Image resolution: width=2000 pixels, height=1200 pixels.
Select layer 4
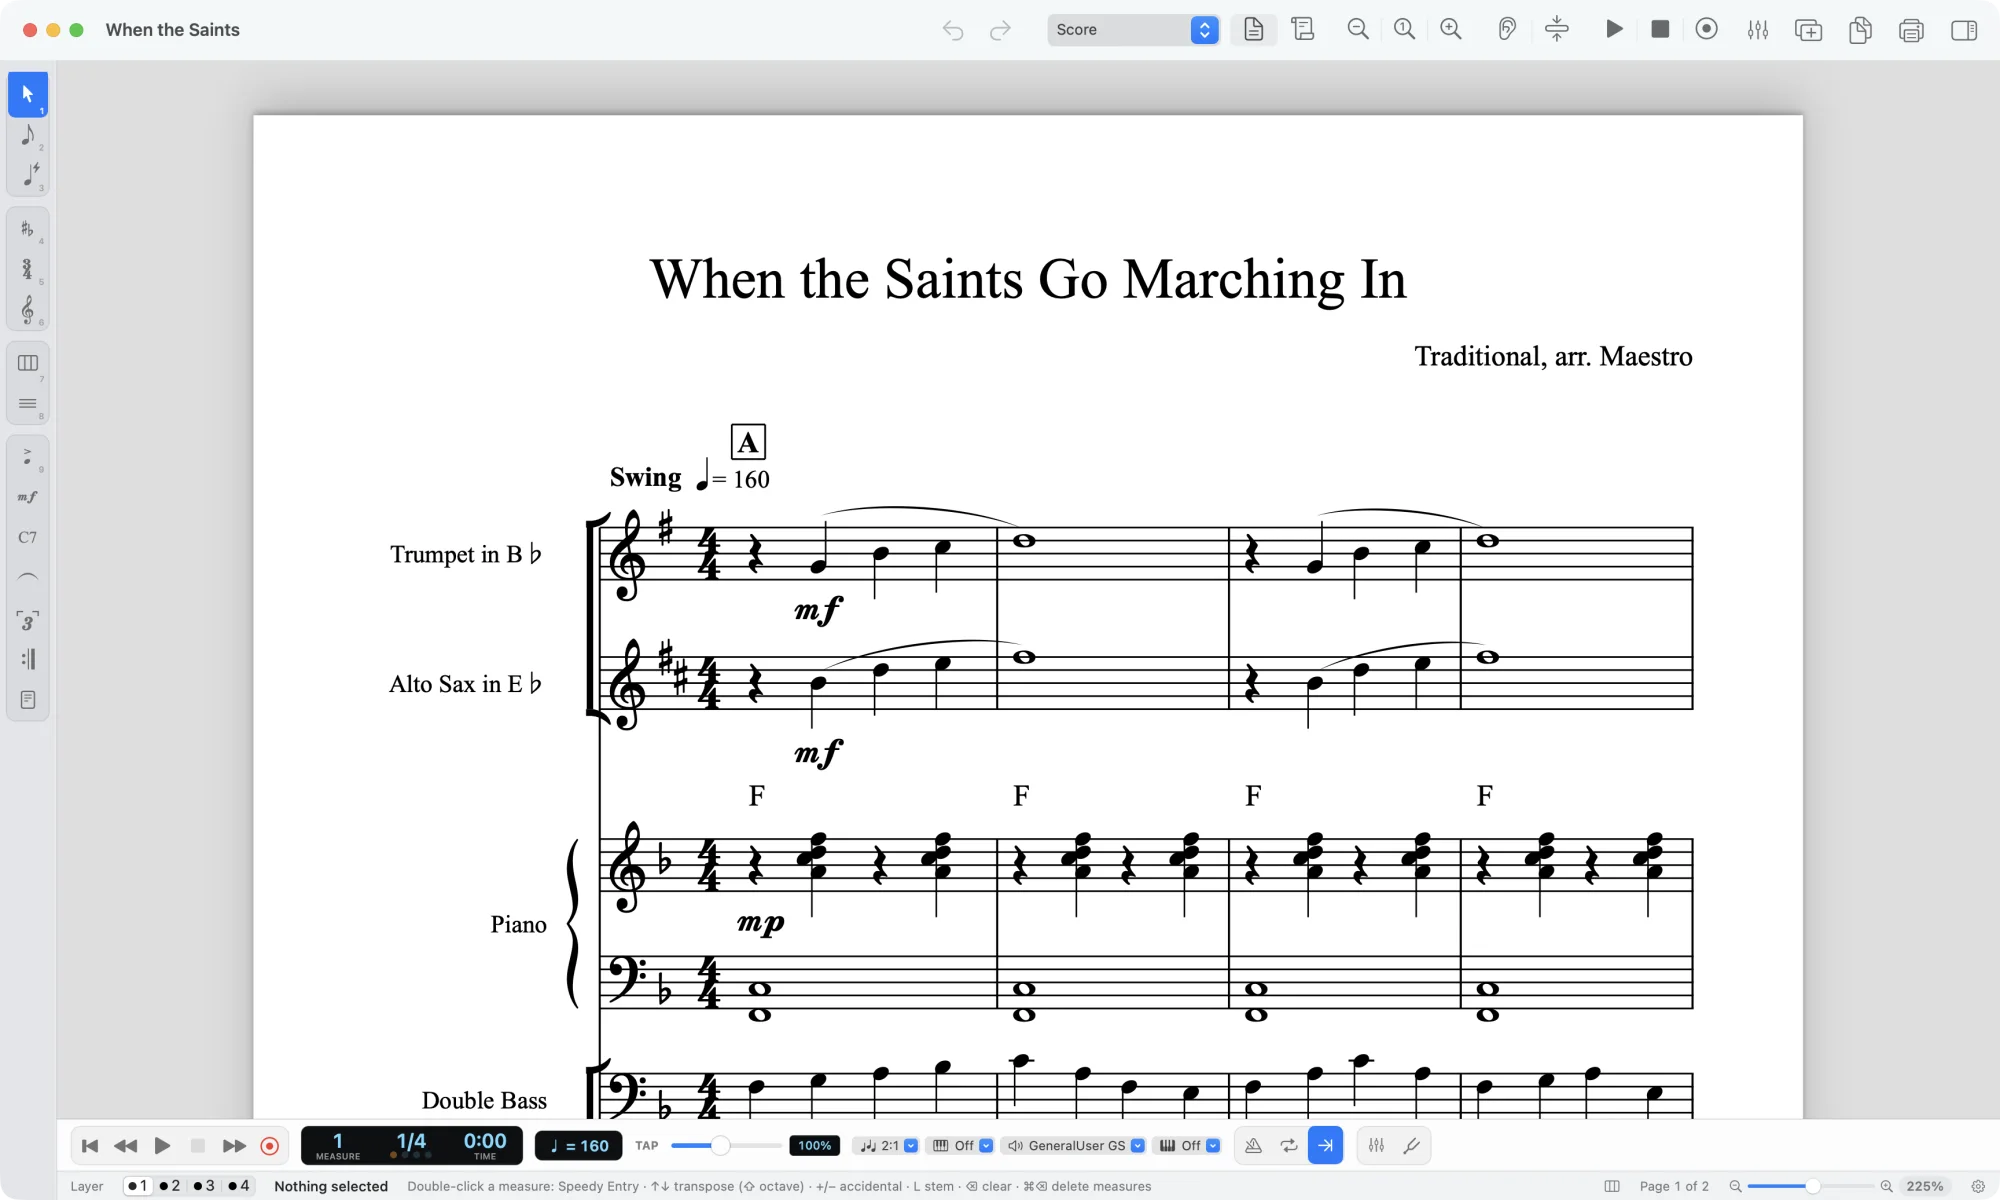click(x=239, y=1186)
